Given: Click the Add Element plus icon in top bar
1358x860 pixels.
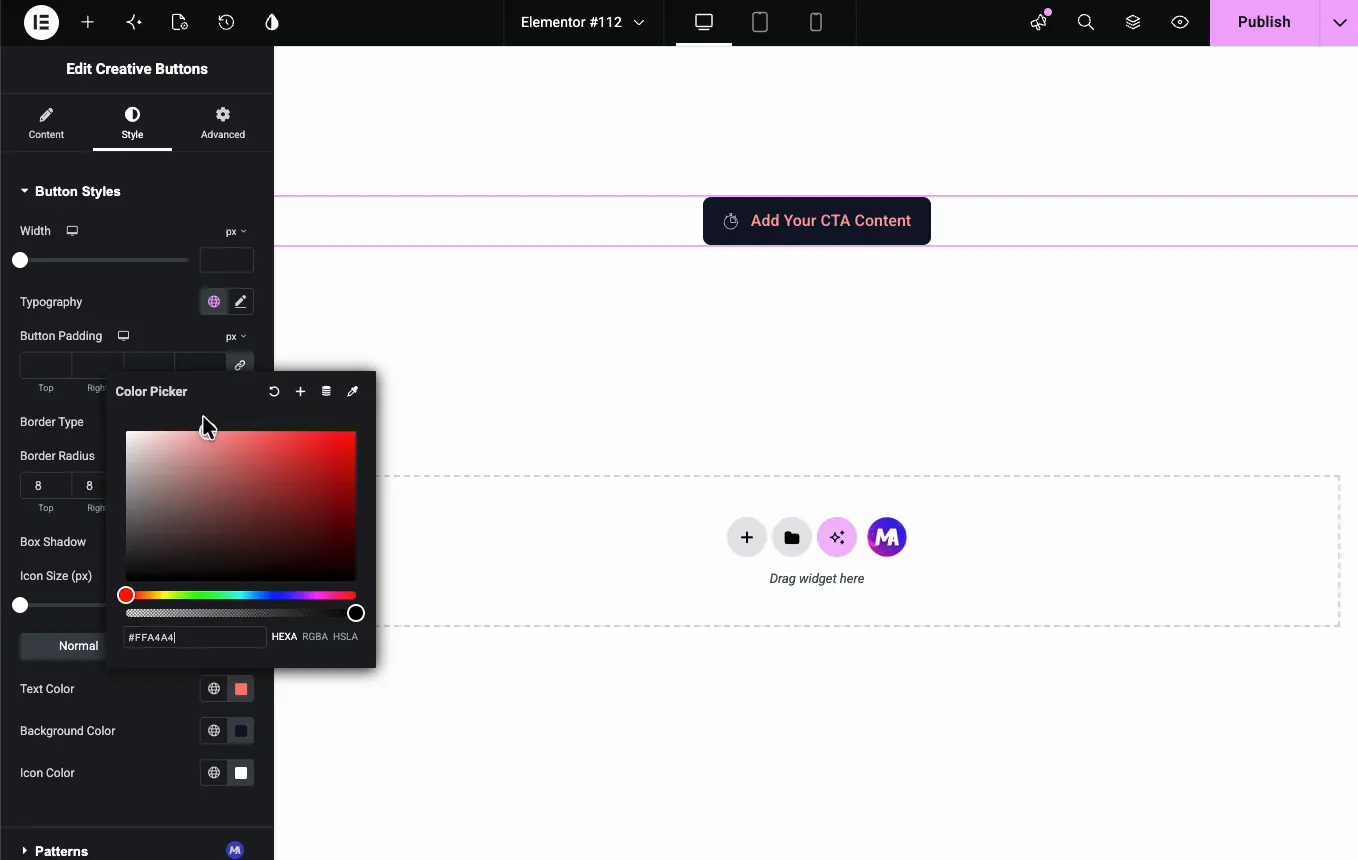Looking at the screenshot, I should [88, 22].
